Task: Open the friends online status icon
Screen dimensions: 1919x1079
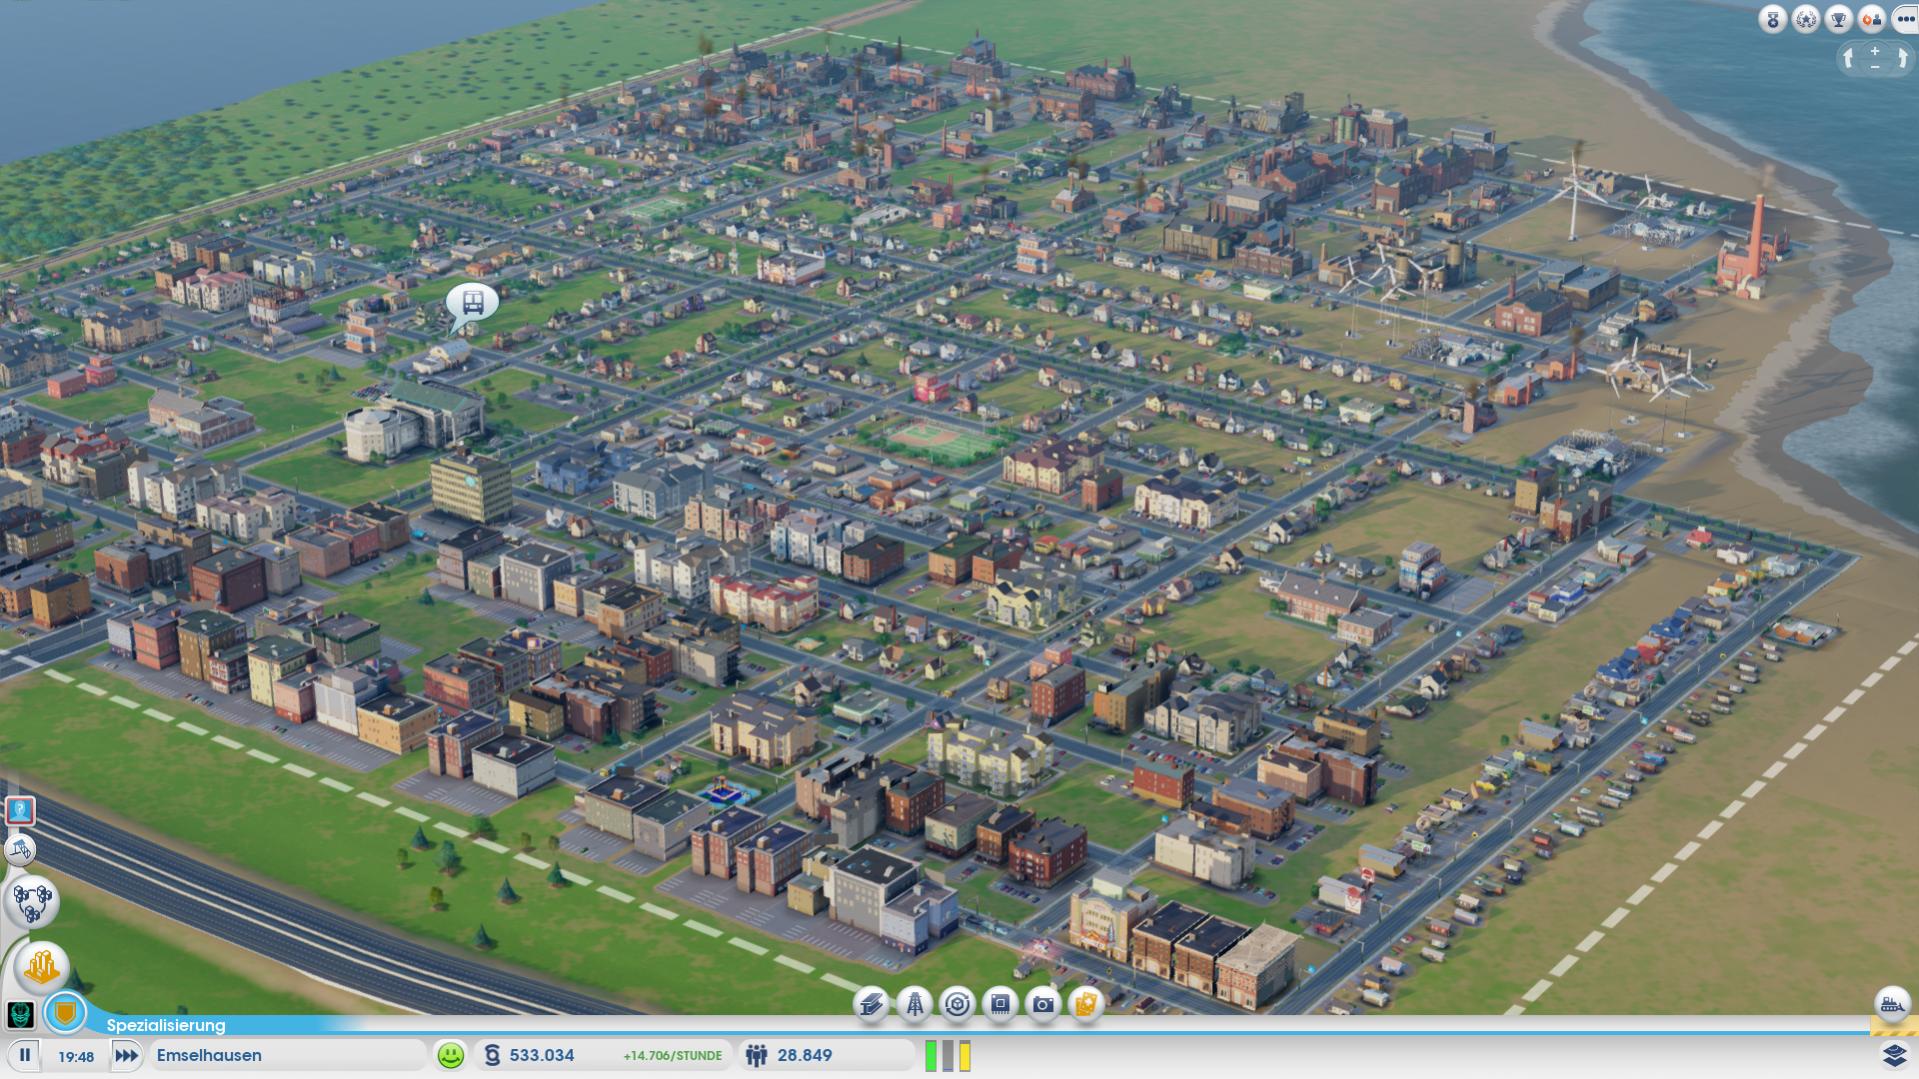Action: [x=1872, y=19]
